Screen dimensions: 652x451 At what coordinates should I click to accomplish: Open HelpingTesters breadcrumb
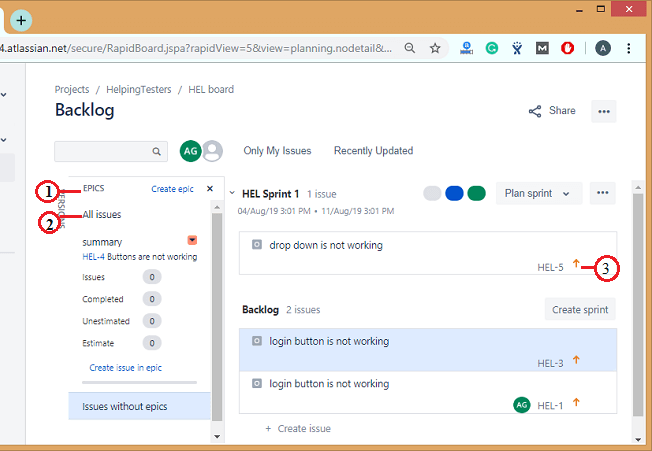138,89
